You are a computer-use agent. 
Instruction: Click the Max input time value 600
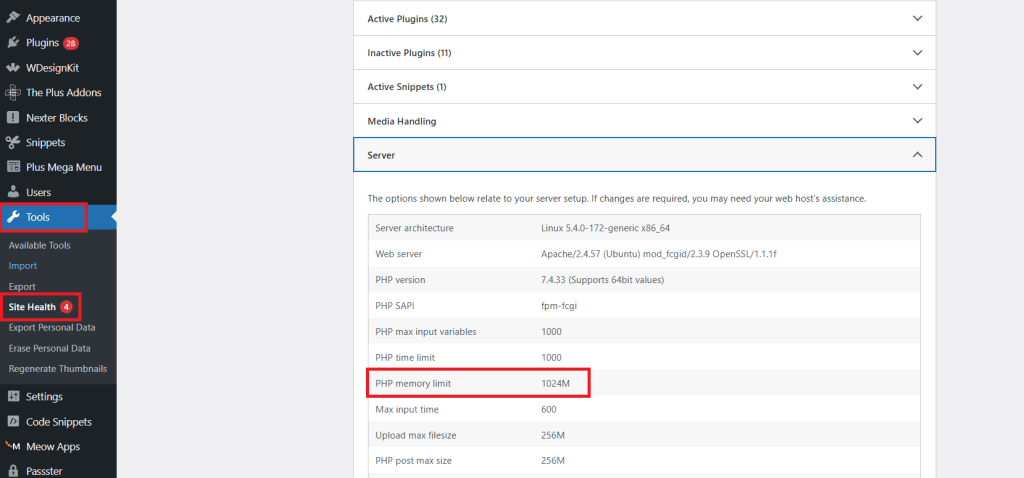pos(549,409)
